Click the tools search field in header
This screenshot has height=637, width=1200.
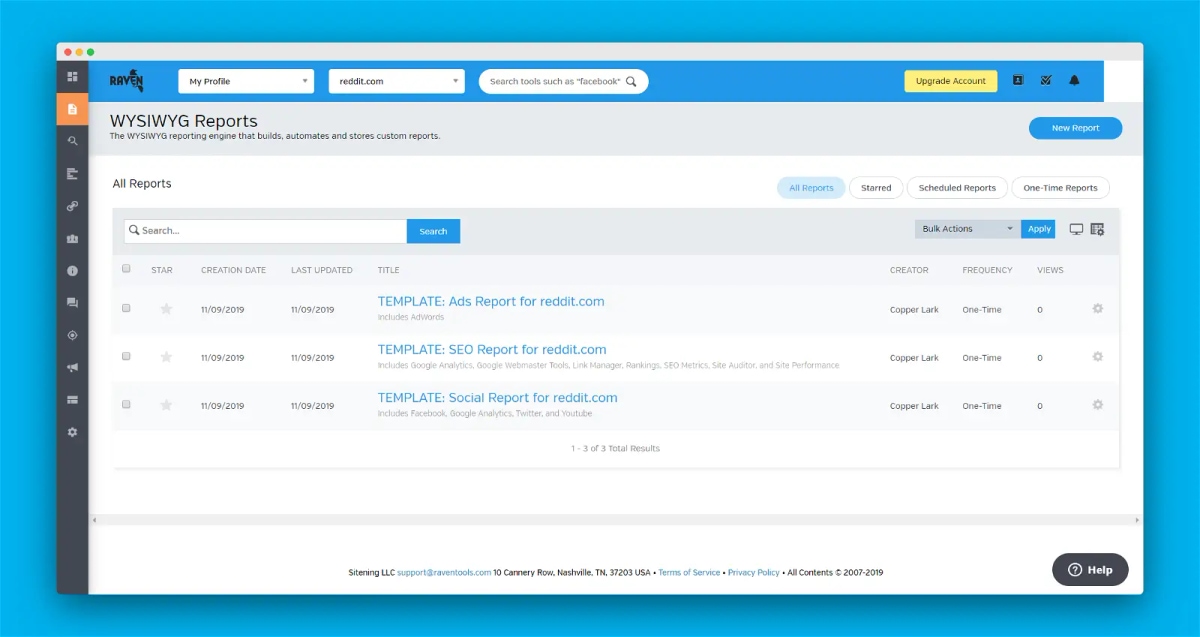[563, 81]
